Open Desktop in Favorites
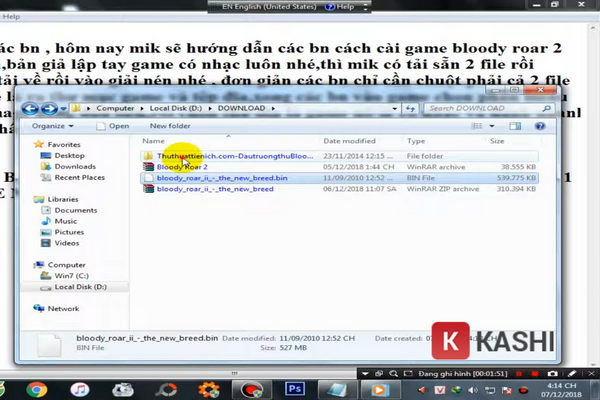Screen dimensions: 600x400 click(x=69, y=155)
